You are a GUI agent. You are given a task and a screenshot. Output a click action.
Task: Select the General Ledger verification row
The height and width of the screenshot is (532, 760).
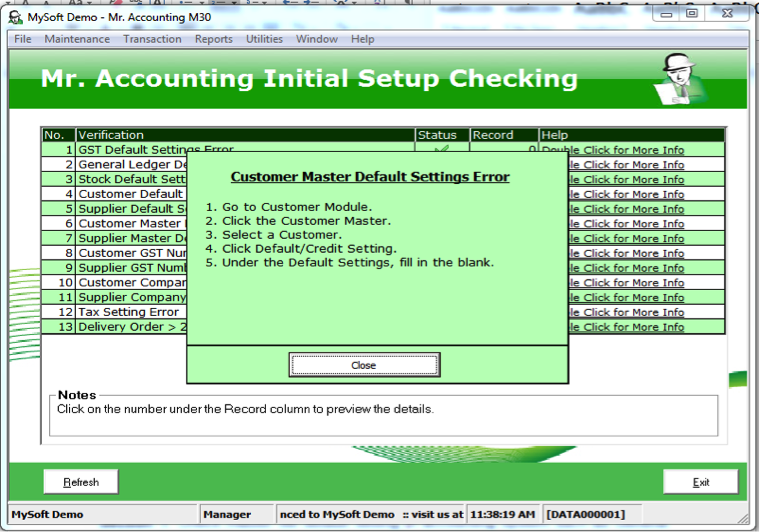132,165
